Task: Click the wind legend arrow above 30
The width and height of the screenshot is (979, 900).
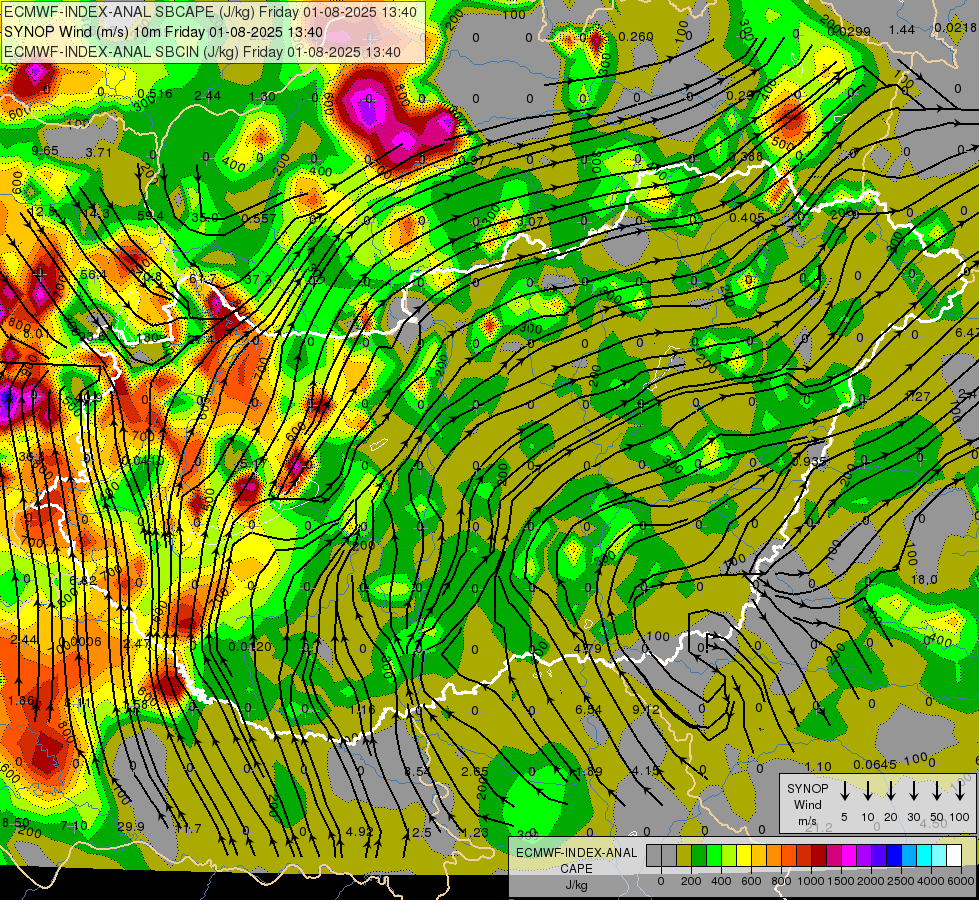Action: tap(913, 791)
